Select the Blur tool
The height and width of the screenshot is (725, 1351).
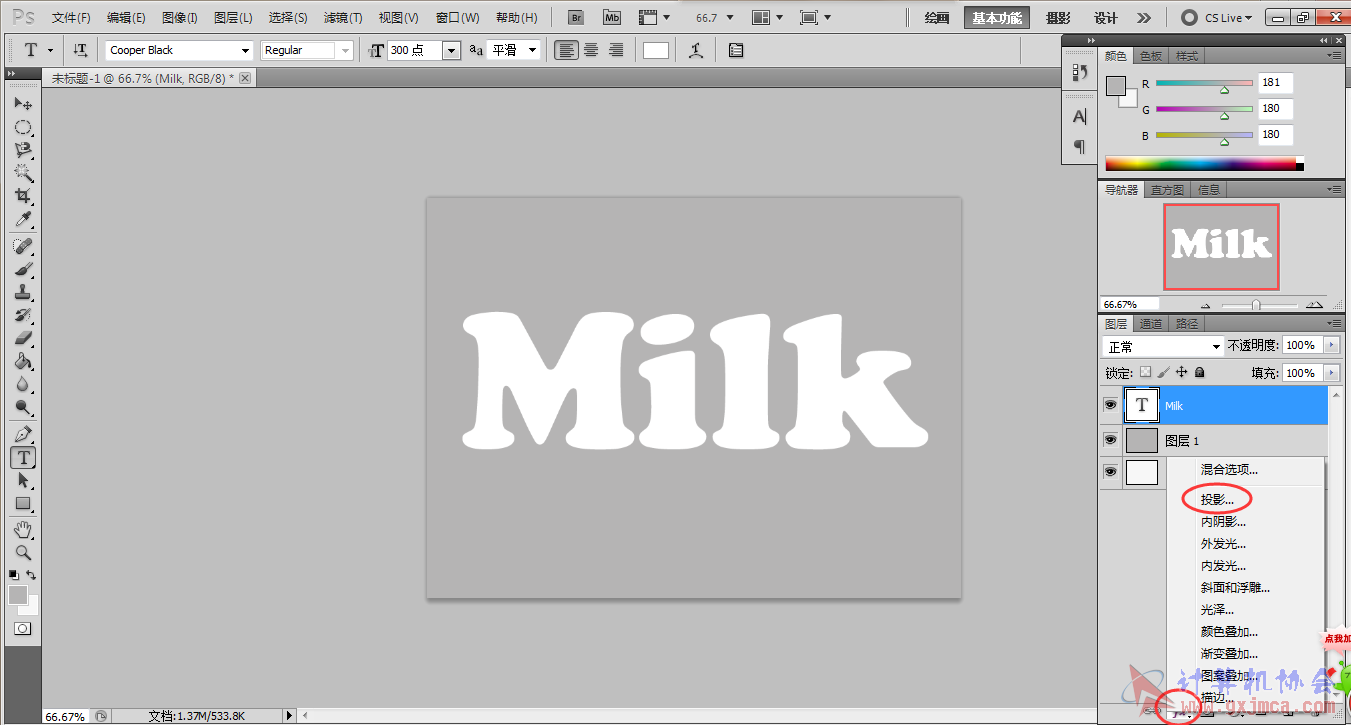[23, 384]
